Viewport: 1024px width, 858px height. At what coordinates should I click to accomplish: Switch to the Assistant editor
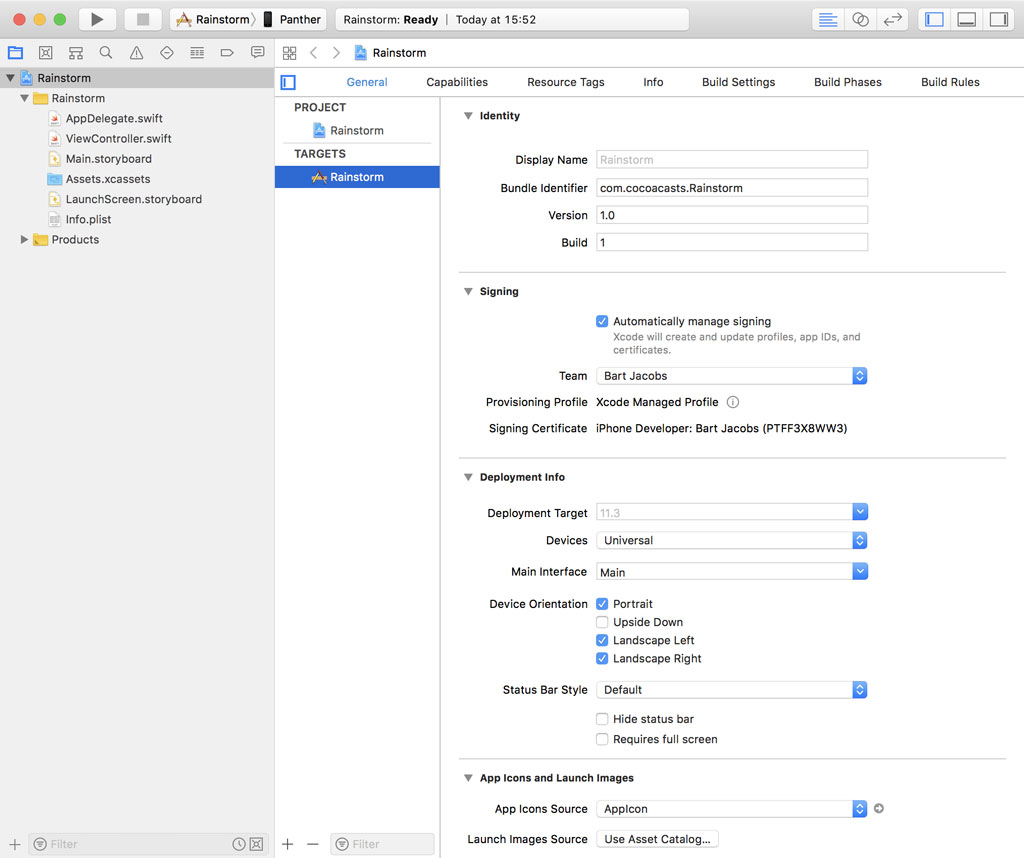(860, 19)
